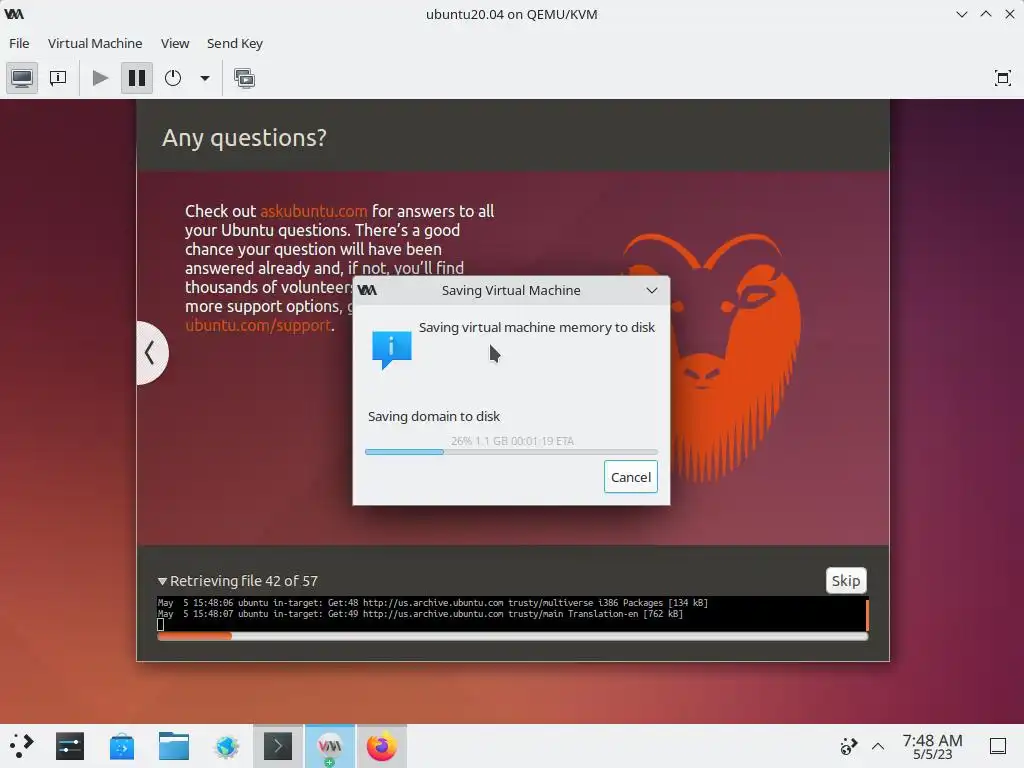Switch to fullscreen view icon
Viewport: 1024px width, 768px height.
click(1002, 78)
